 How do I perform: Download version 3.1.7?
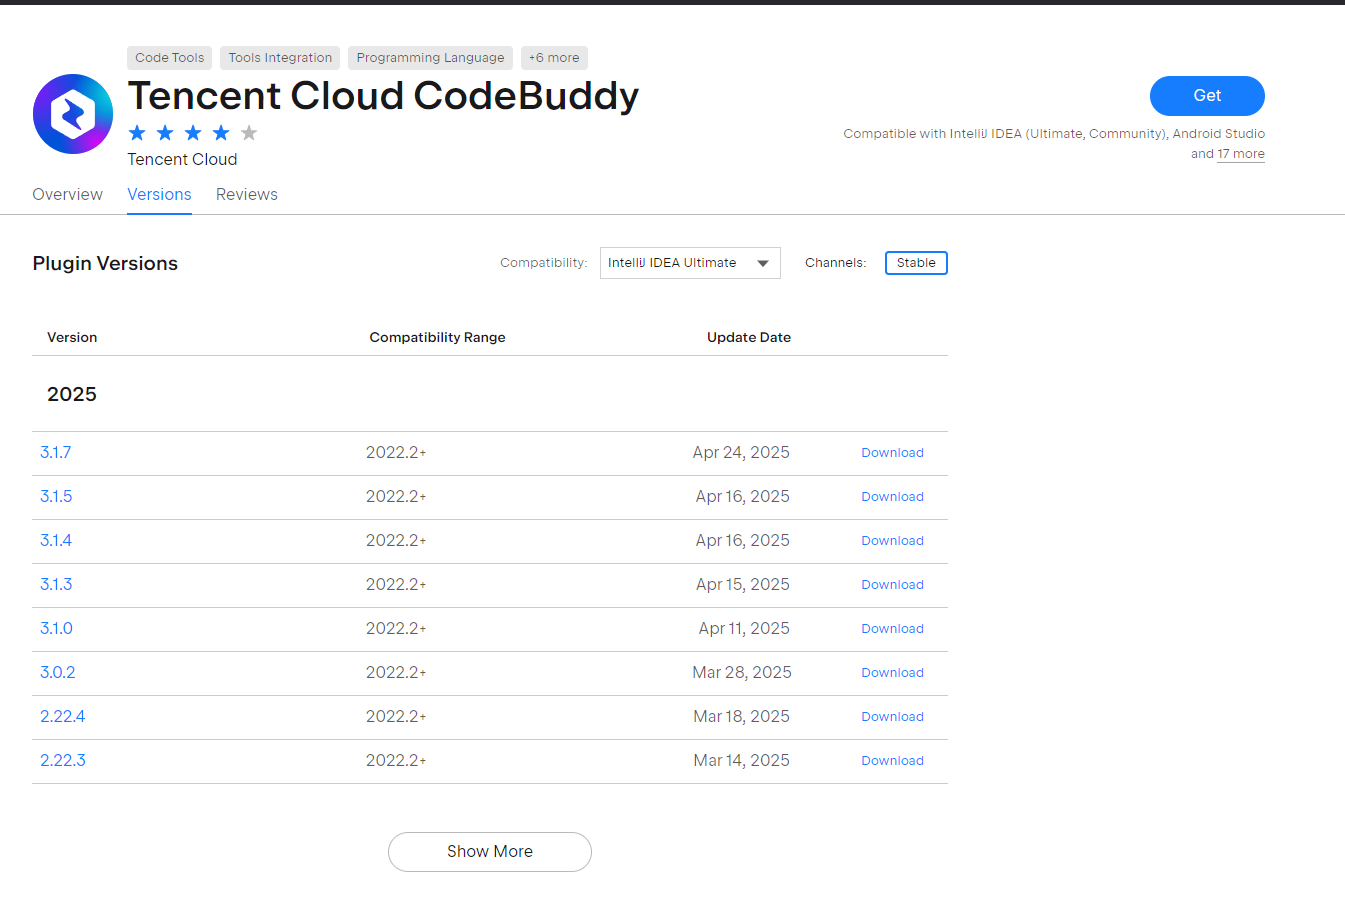click(x=893, y=453)
